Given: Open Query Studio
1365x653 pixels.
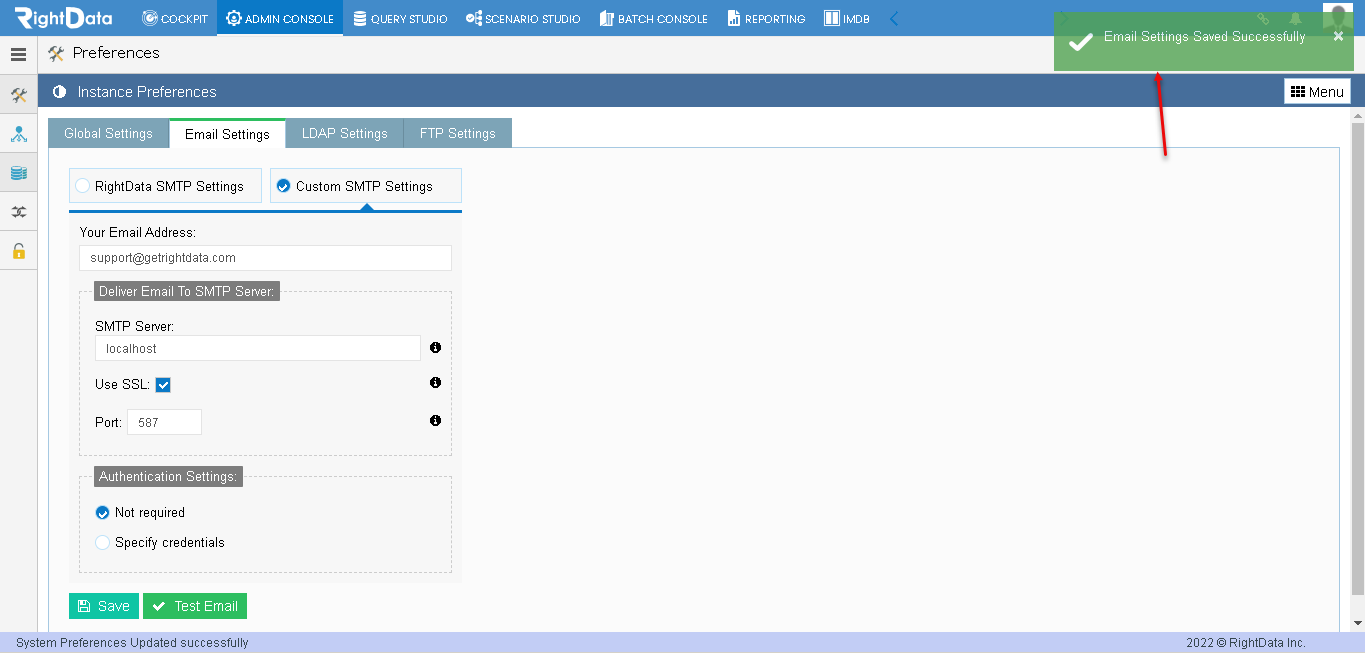Looking at the screenshot, I should pos(400,18).
